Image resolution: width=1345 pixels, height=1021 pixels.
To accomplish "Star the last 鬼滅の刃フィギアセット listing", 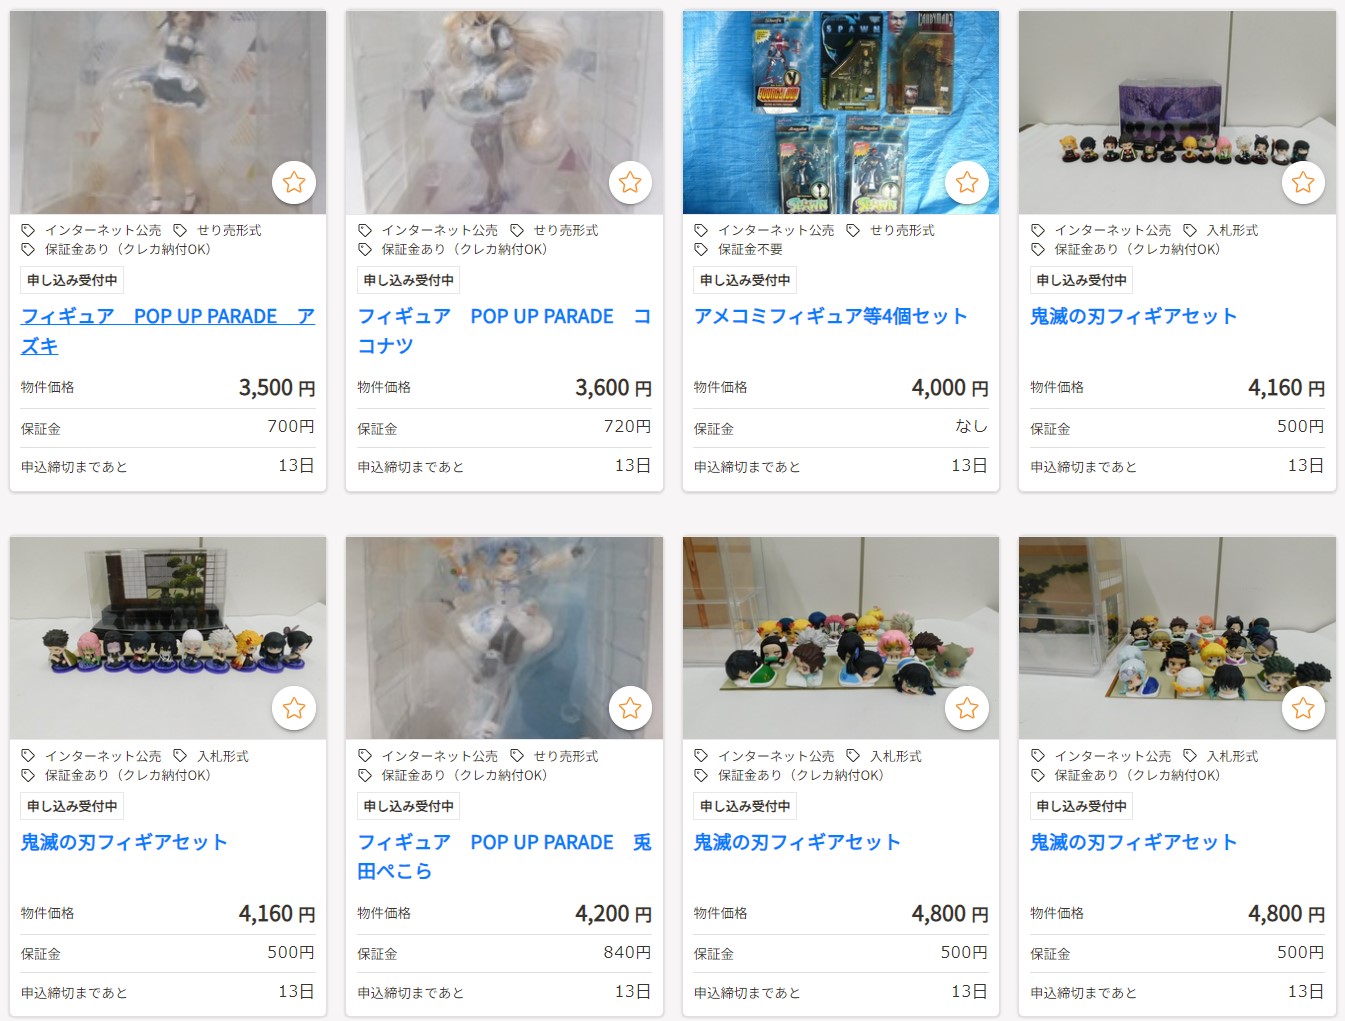I will [x=1303, y=708].
